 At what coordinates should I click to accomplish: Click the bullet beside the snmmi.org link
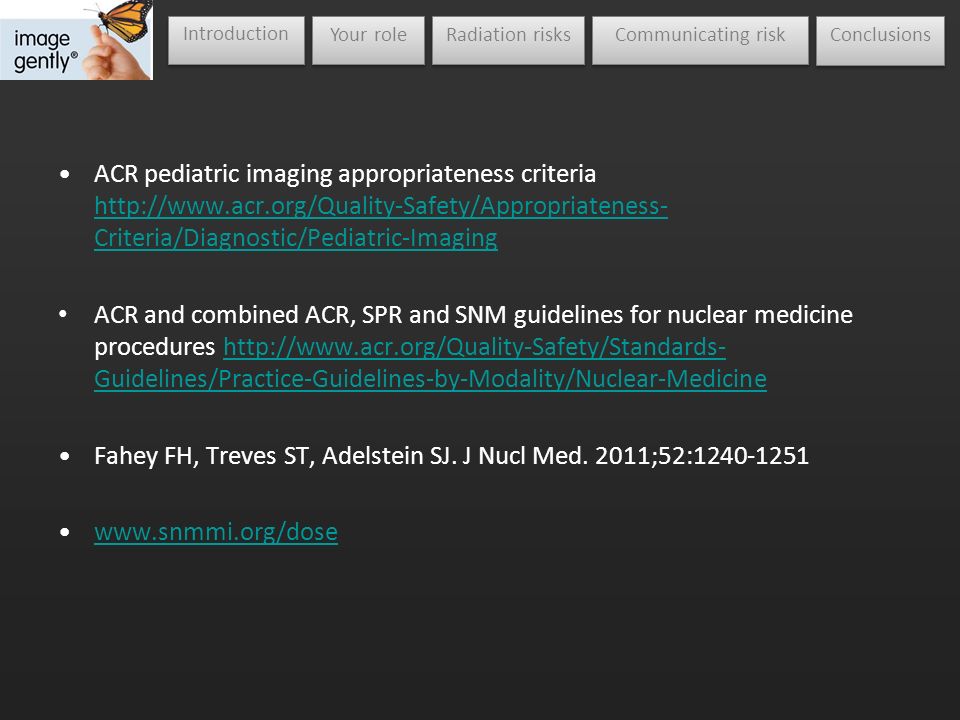tap(65, 532)
